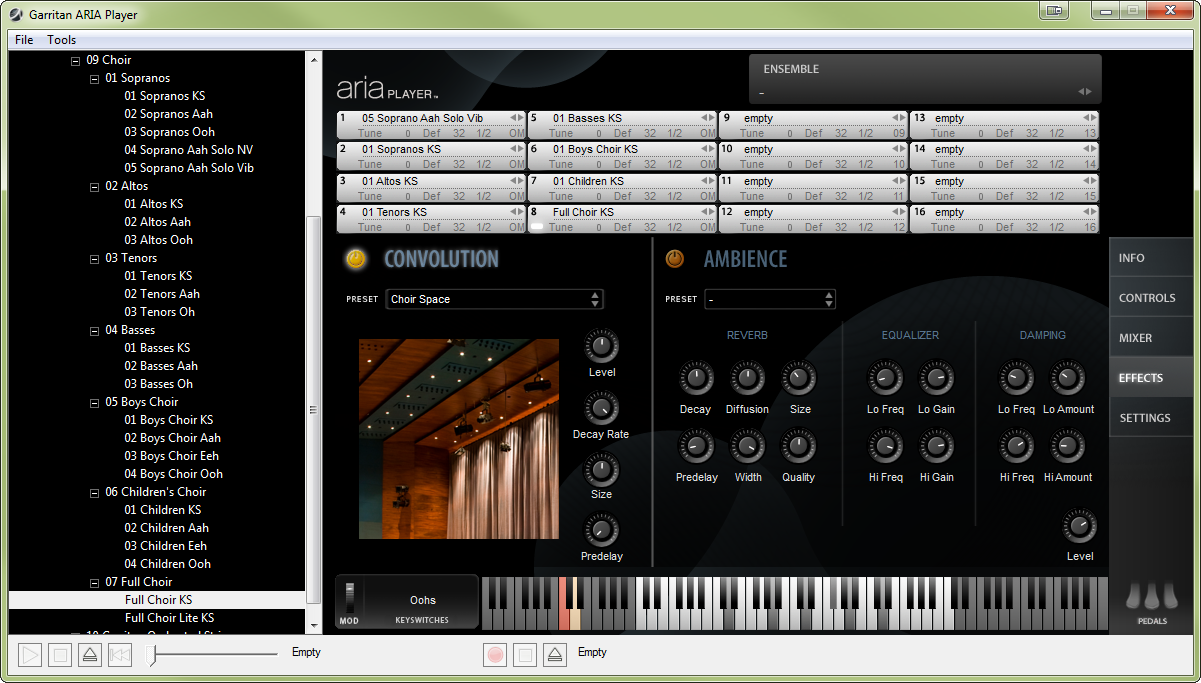Click the instrument tree vertical scrollbar
The width and height of the screenshot is (1201, 683).
(314, 409)
